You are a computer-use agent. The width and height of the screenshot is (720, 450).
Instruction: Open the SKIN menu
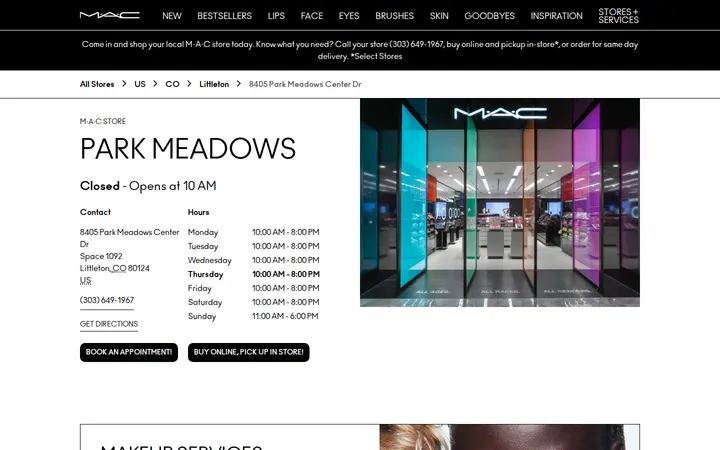(439, 16)
